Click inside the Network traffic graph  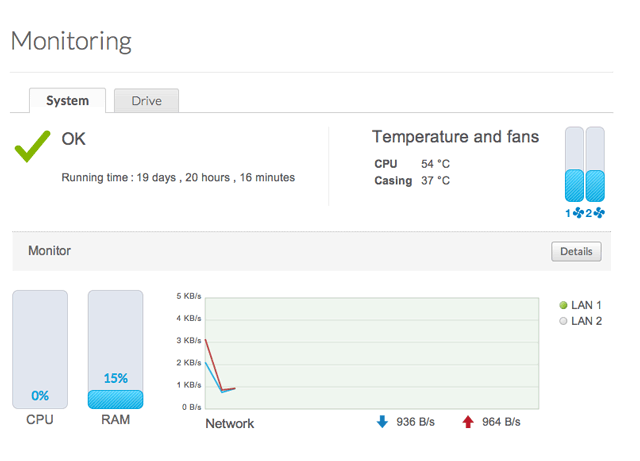click(372, 352)
